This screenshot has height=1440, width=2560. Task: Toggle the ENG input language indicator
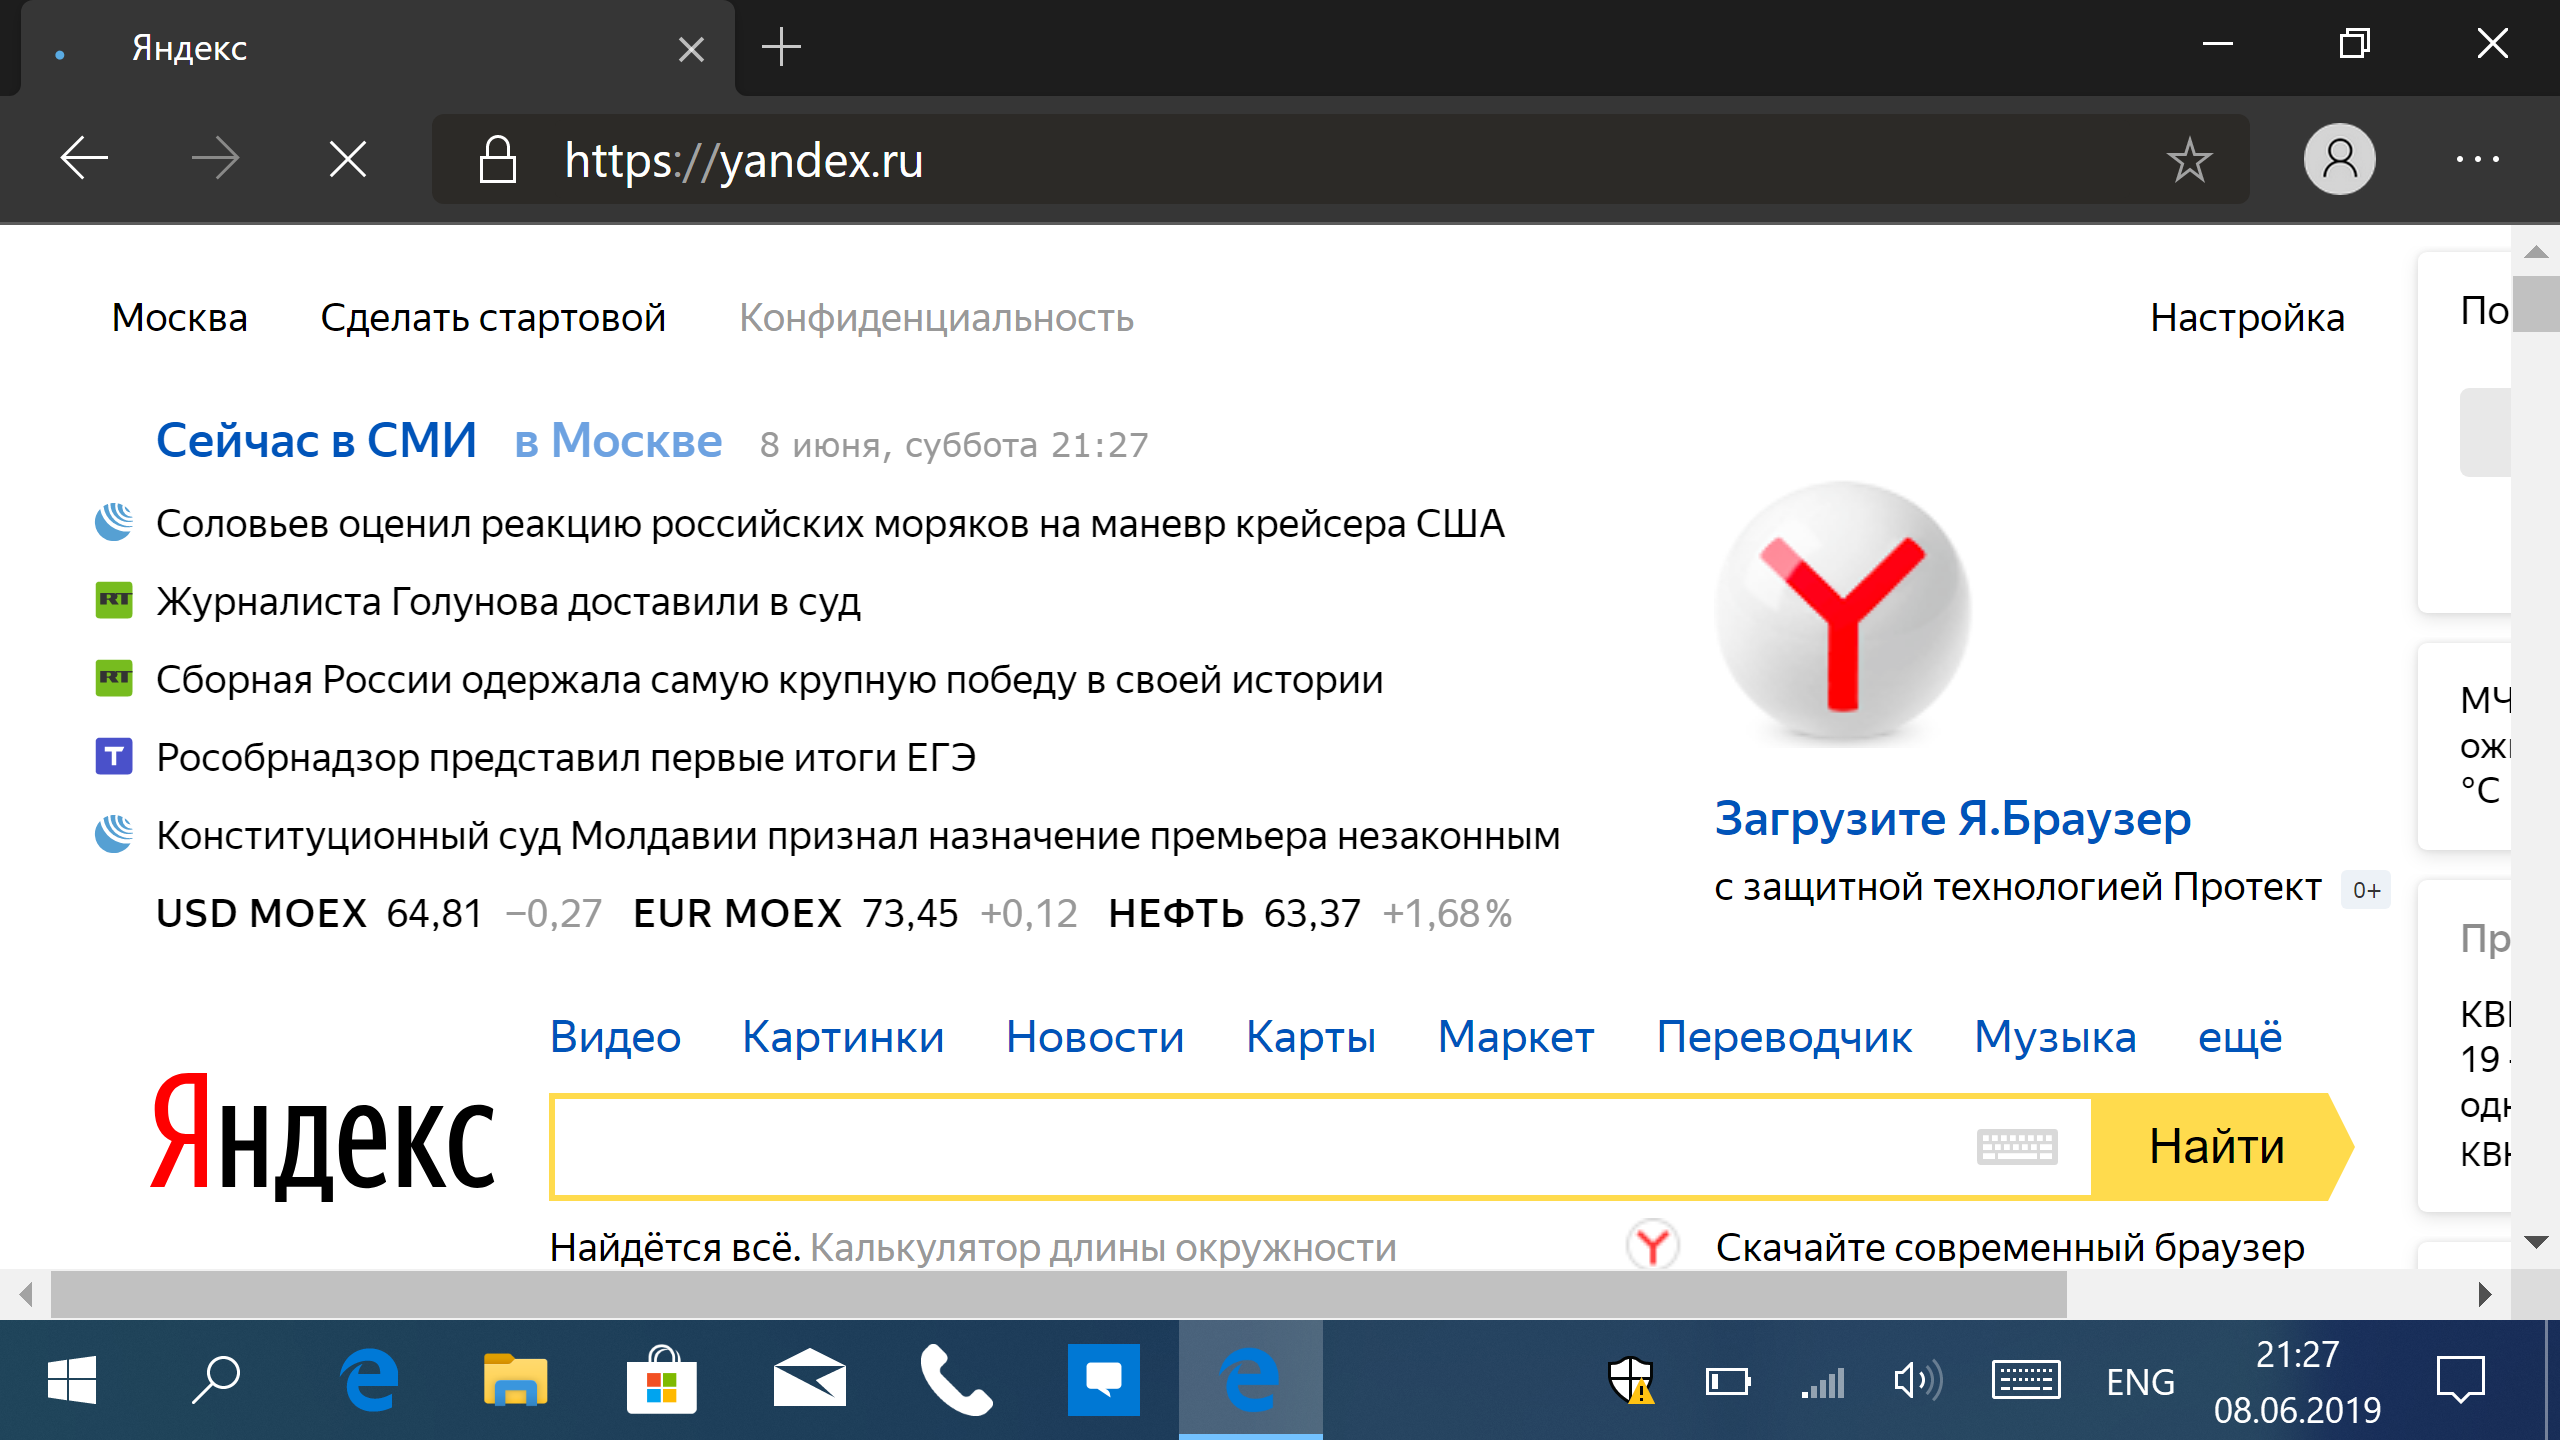pos(2140,1382)
